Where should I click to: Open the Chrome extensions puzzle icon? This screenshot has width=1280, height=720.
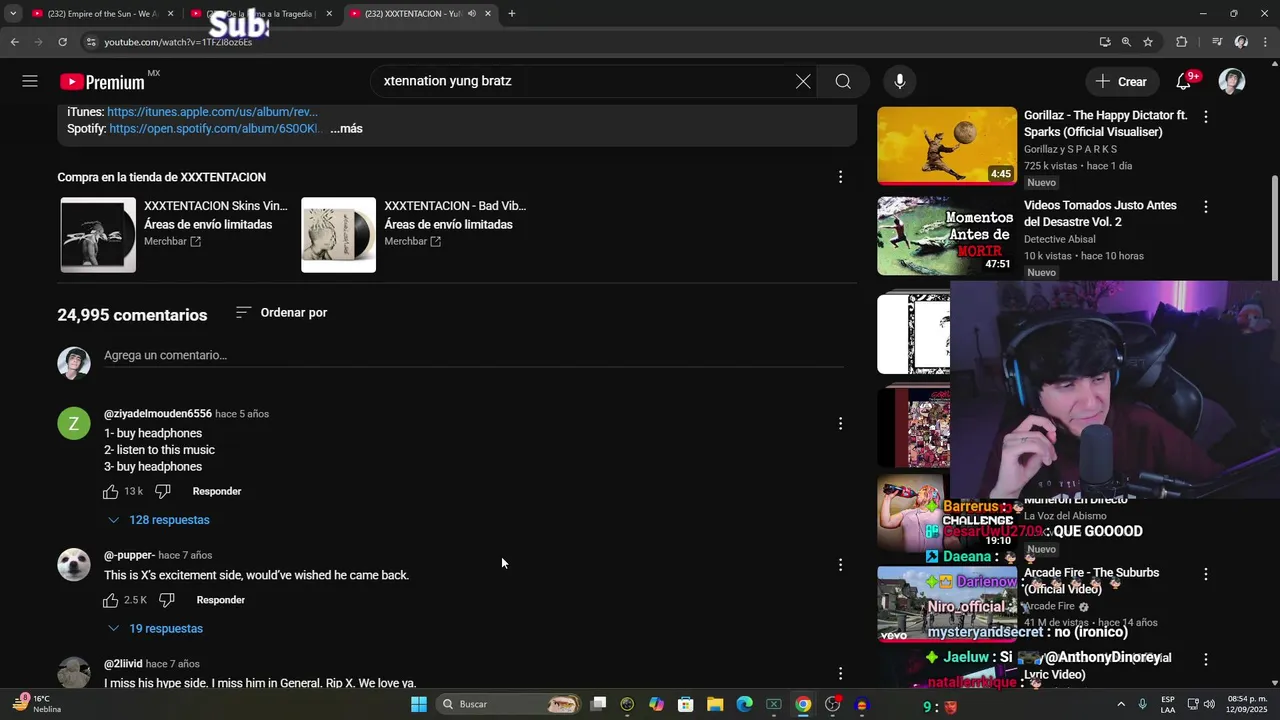pyautogui.click(x=1182, y=42)
